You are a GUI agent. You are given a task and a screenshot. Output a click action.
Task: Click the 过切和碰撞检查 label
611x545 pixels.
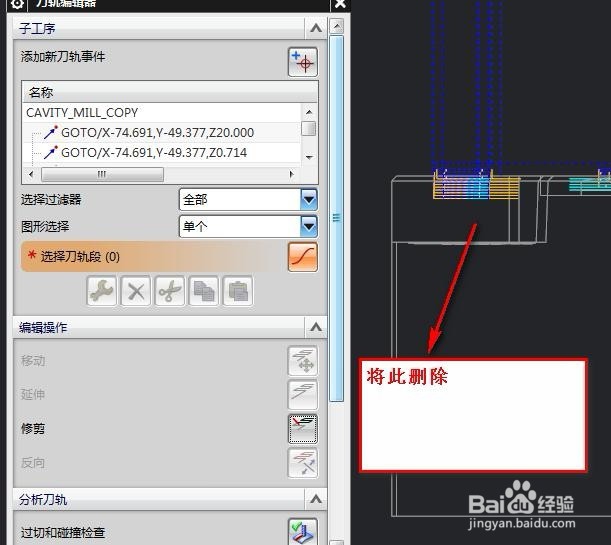tap(63, 532)
